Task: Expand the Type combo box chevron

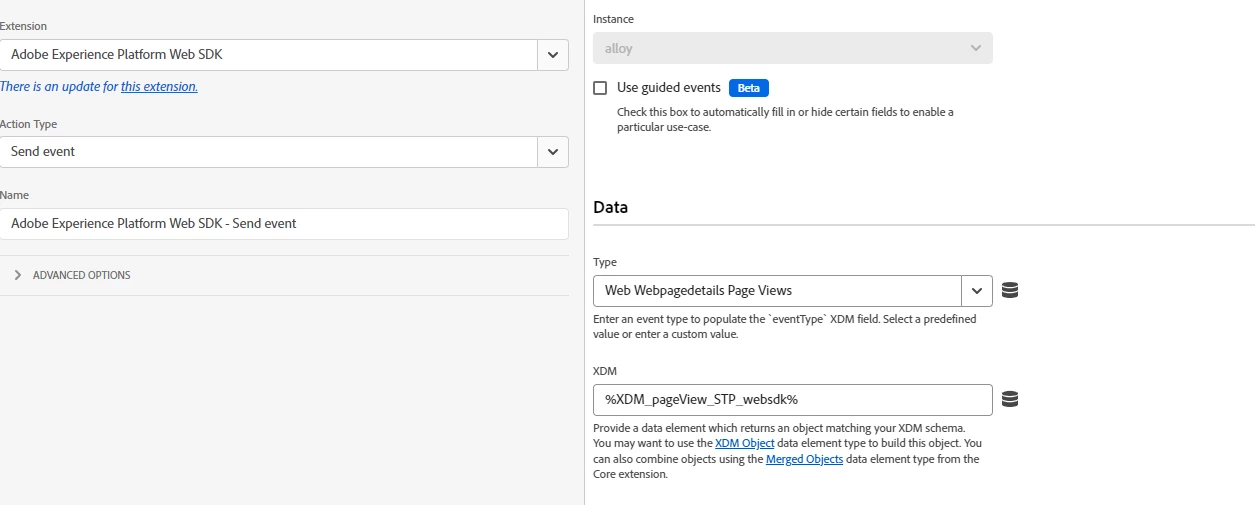Action: [x=977, y=291]
